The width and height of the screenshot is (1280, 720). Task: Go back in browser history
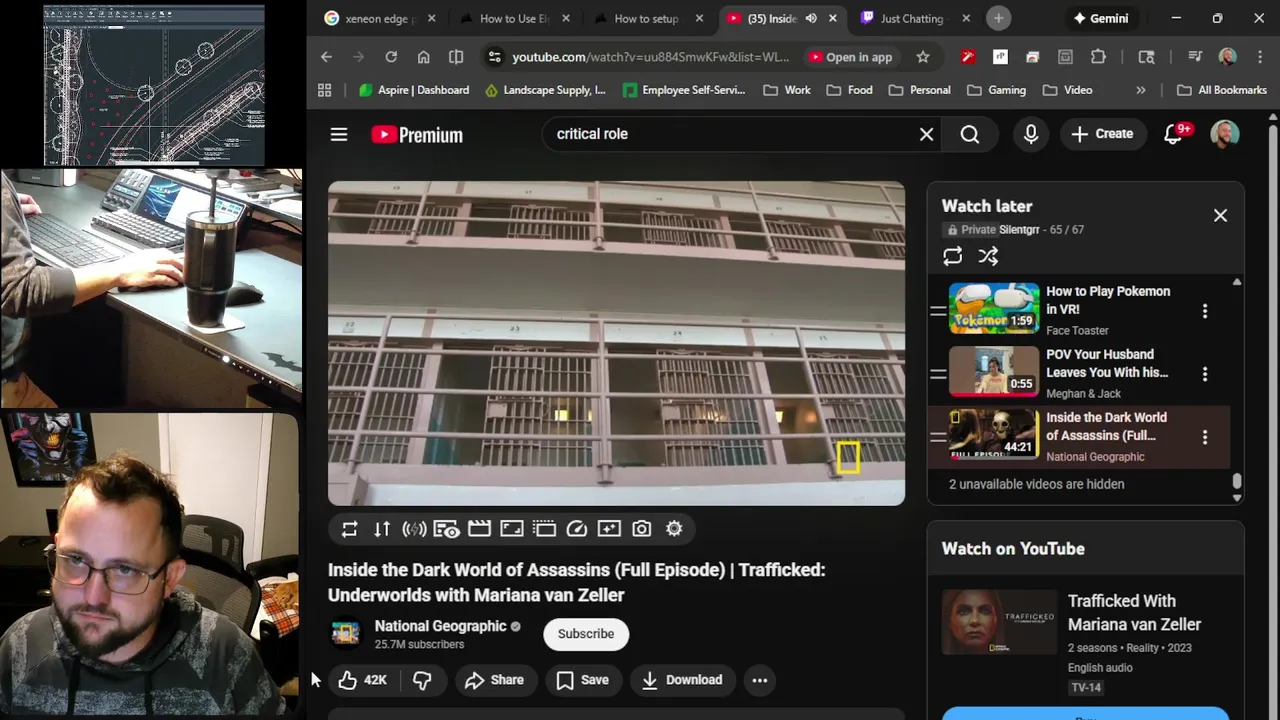pos(326,57)
